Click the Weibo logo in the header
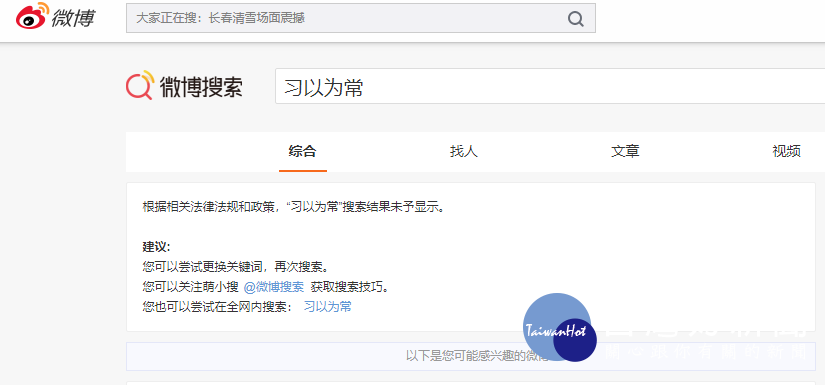This screenshot has width=825, height=385. point(55,17)
